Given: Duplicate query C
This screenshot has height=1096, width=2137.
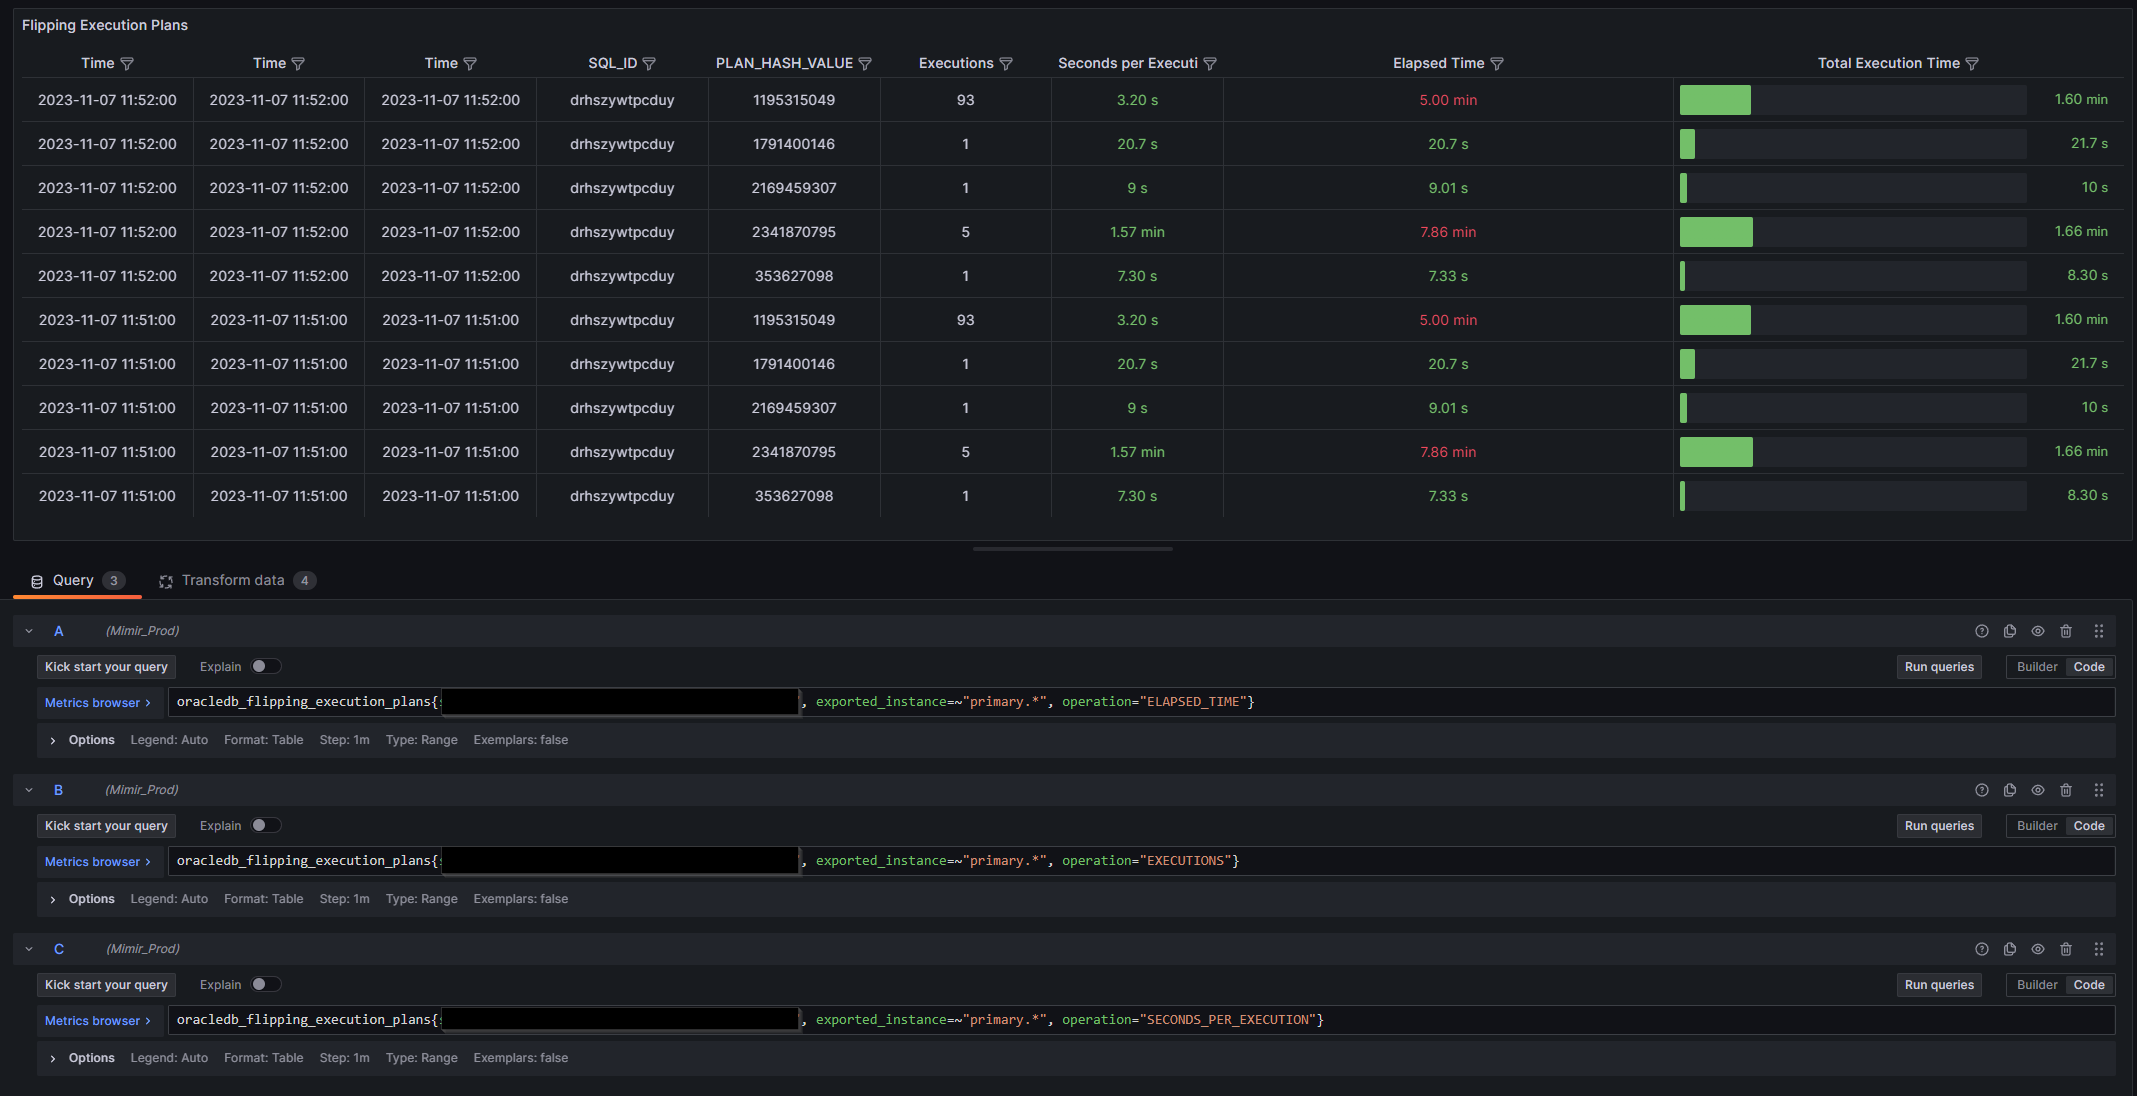Looking at the screenshot, I should pos(2010,949).
